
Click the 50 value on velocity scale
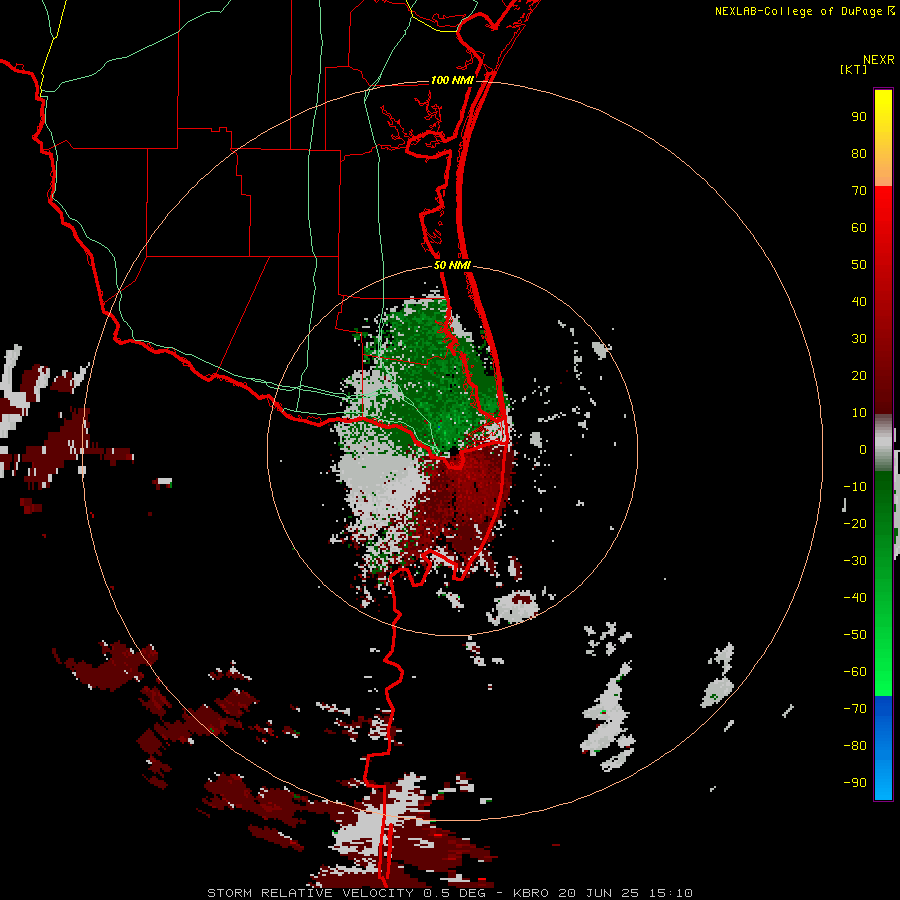coord(859,265)
